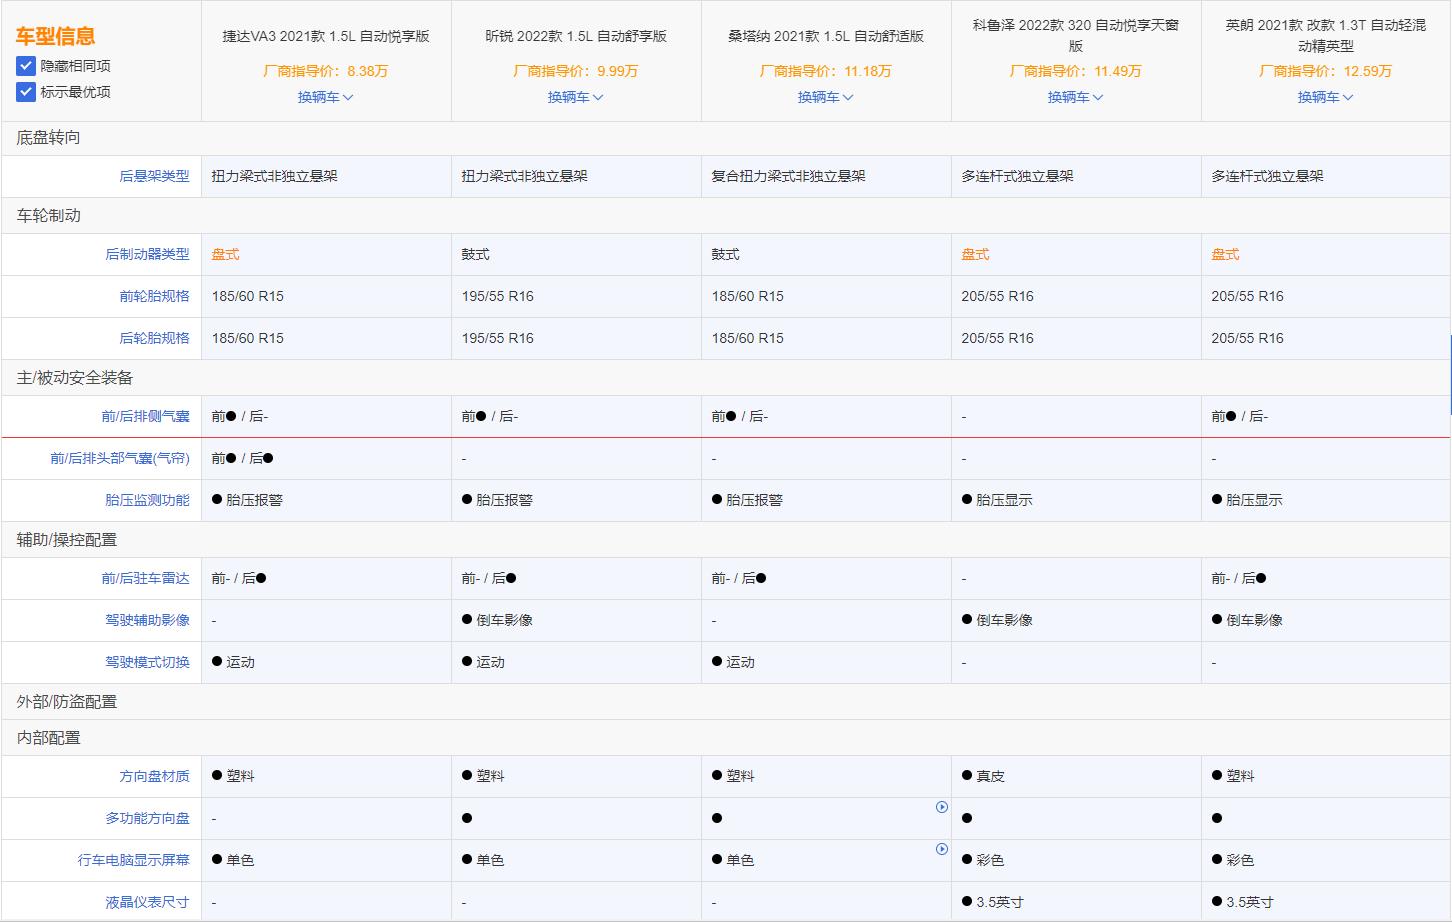
Task: Click 厂商指导价 11.18万 price
Action: (826, 71)
